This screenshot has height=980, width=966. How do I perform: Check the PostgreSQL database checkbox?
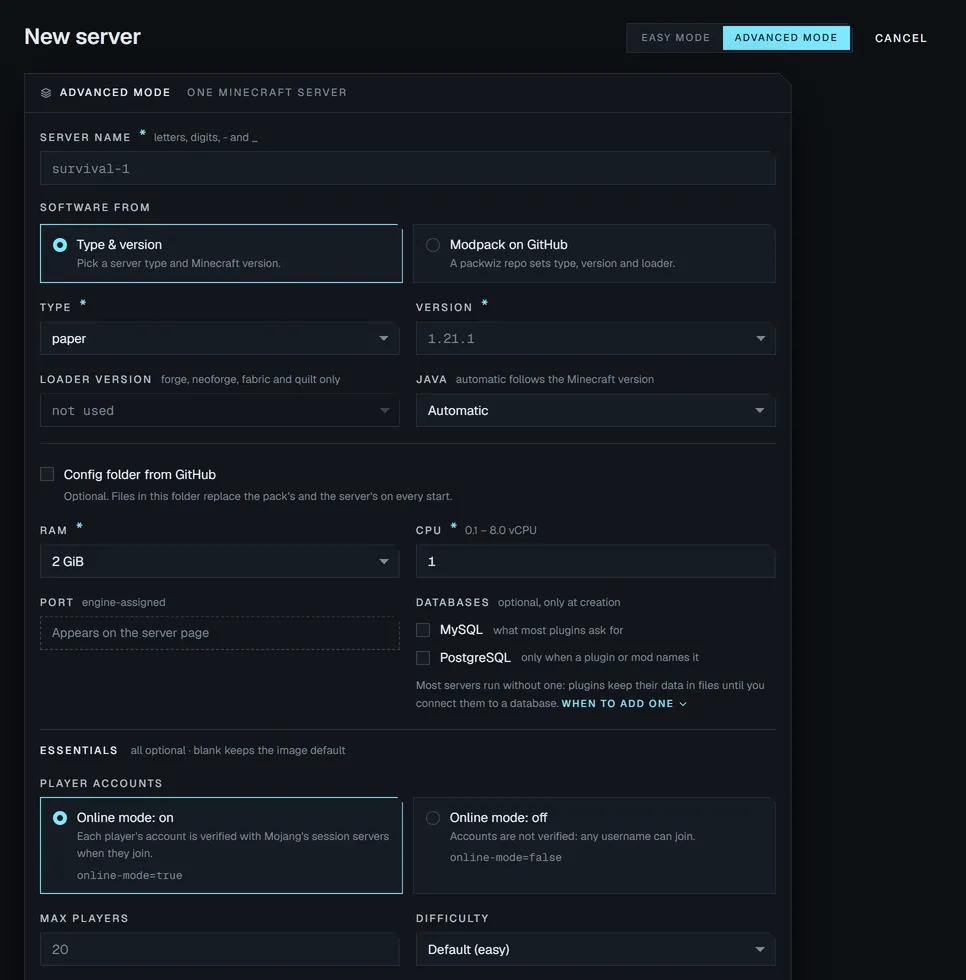click(x=423, y=658)
